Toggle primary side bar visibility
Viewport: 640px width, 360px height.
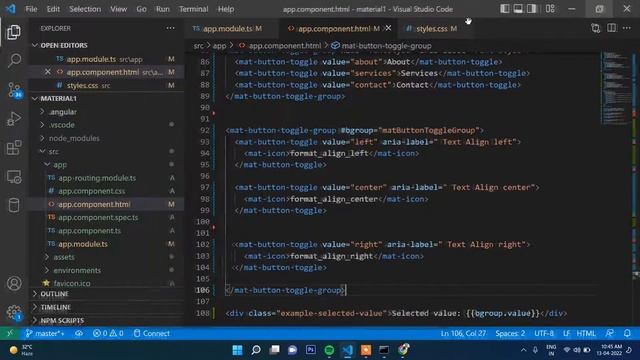point(505,9)
